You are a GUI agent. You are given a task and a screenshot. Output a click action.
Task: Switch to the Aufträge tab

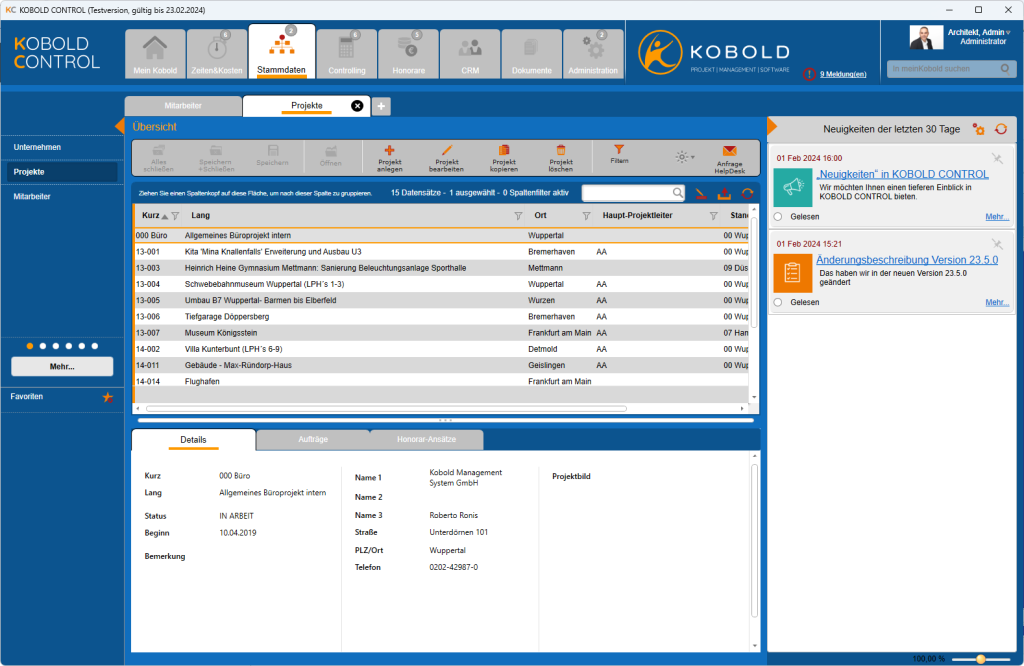(x=313, y=439)
